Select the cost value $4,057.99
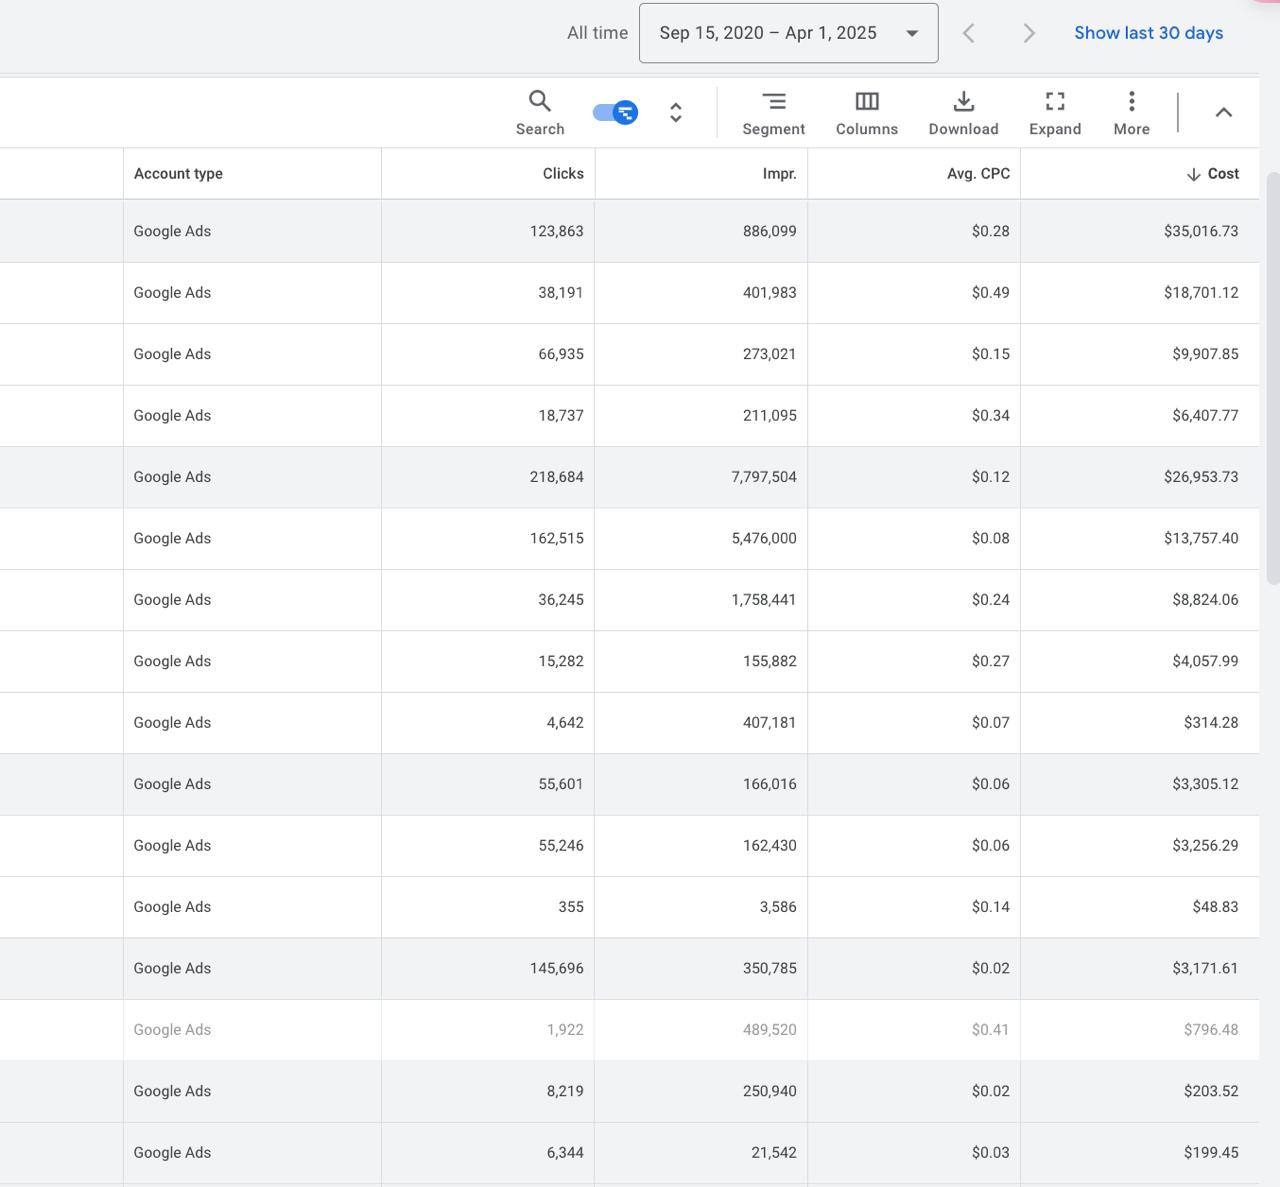Image resolution: width=1280 pixels, height=1187 pixels. (x=1205, y=661)
